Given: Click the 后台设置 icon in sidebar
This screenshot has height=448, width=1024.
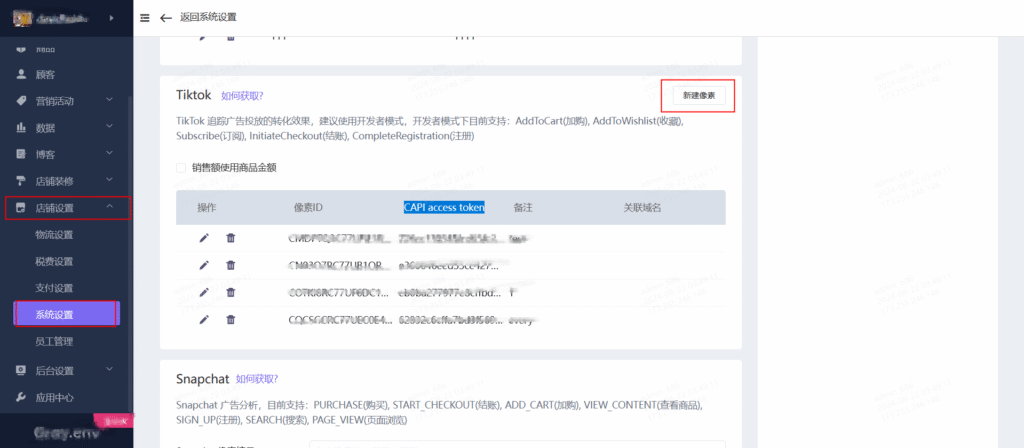Looking at the screenshot, I should tap(21, 371).
